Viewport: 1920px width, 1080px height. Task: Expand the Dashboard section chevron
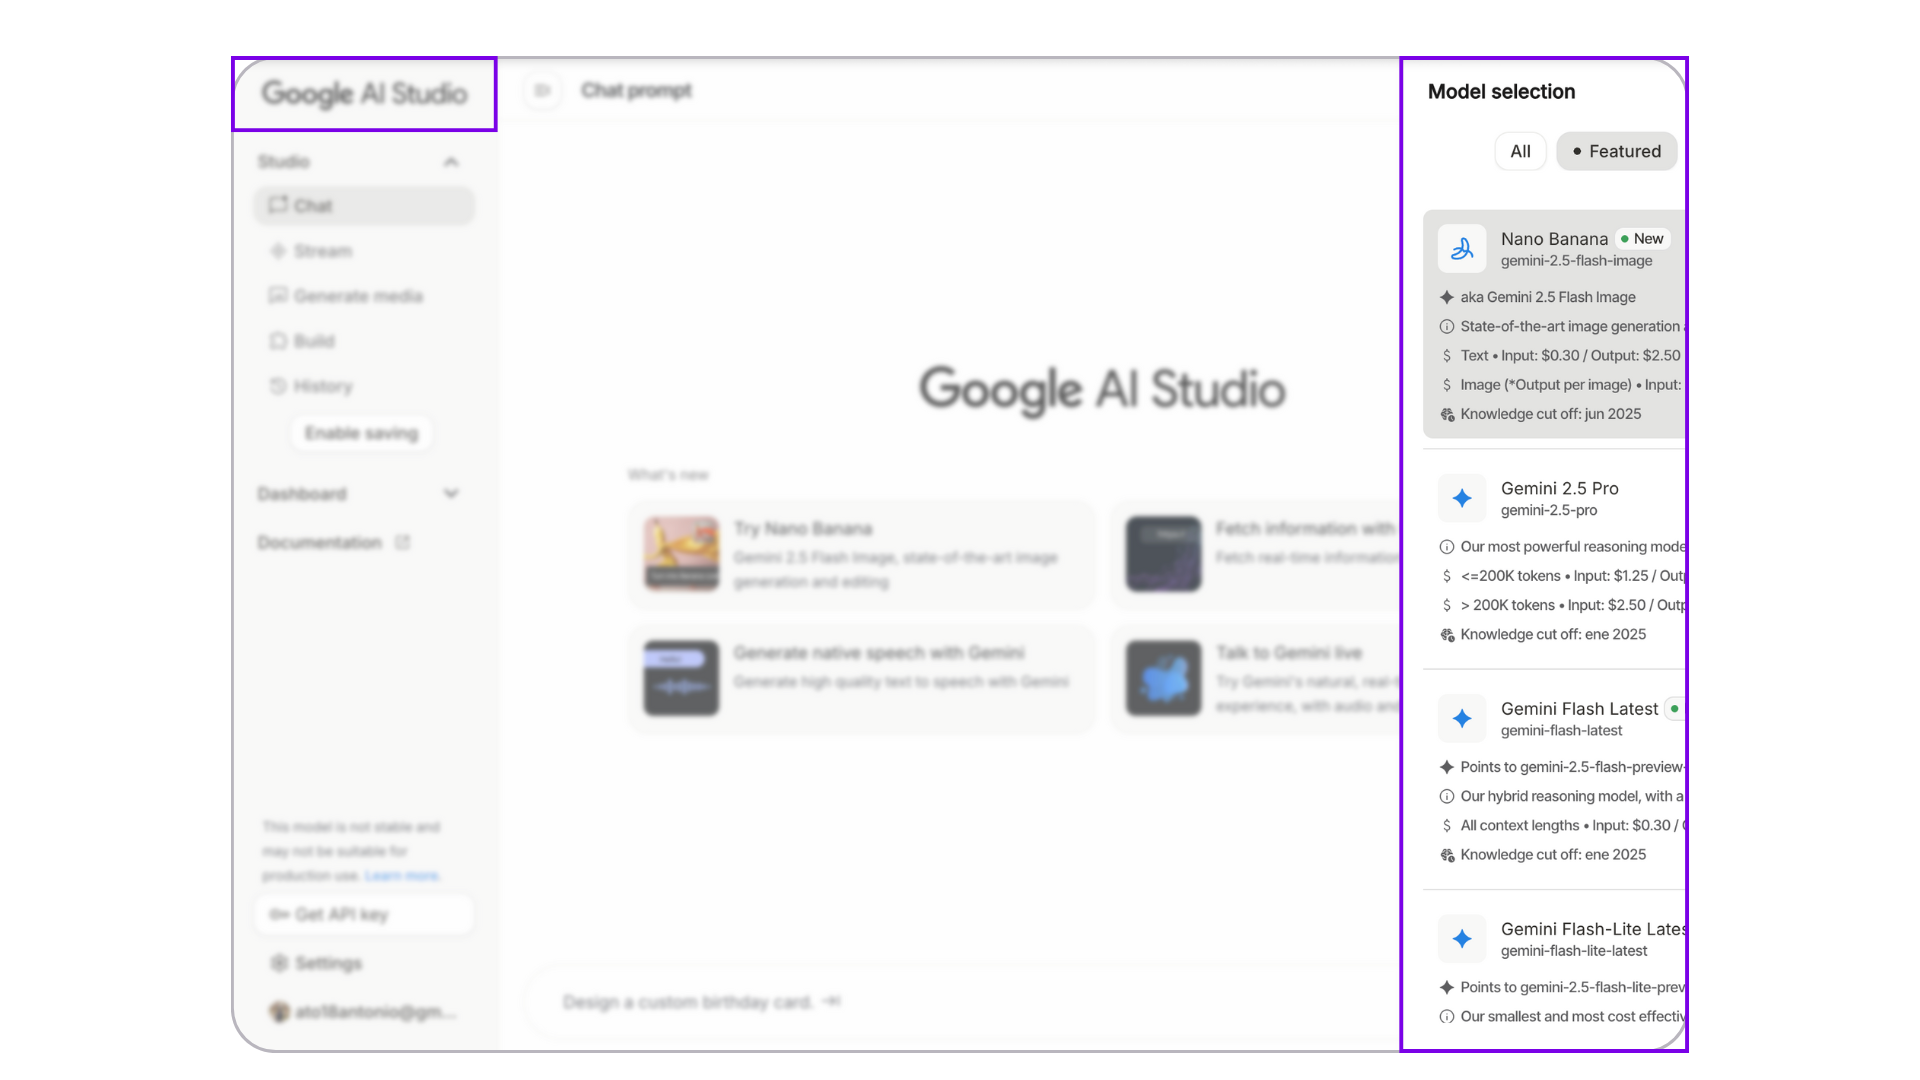point(451,494)
